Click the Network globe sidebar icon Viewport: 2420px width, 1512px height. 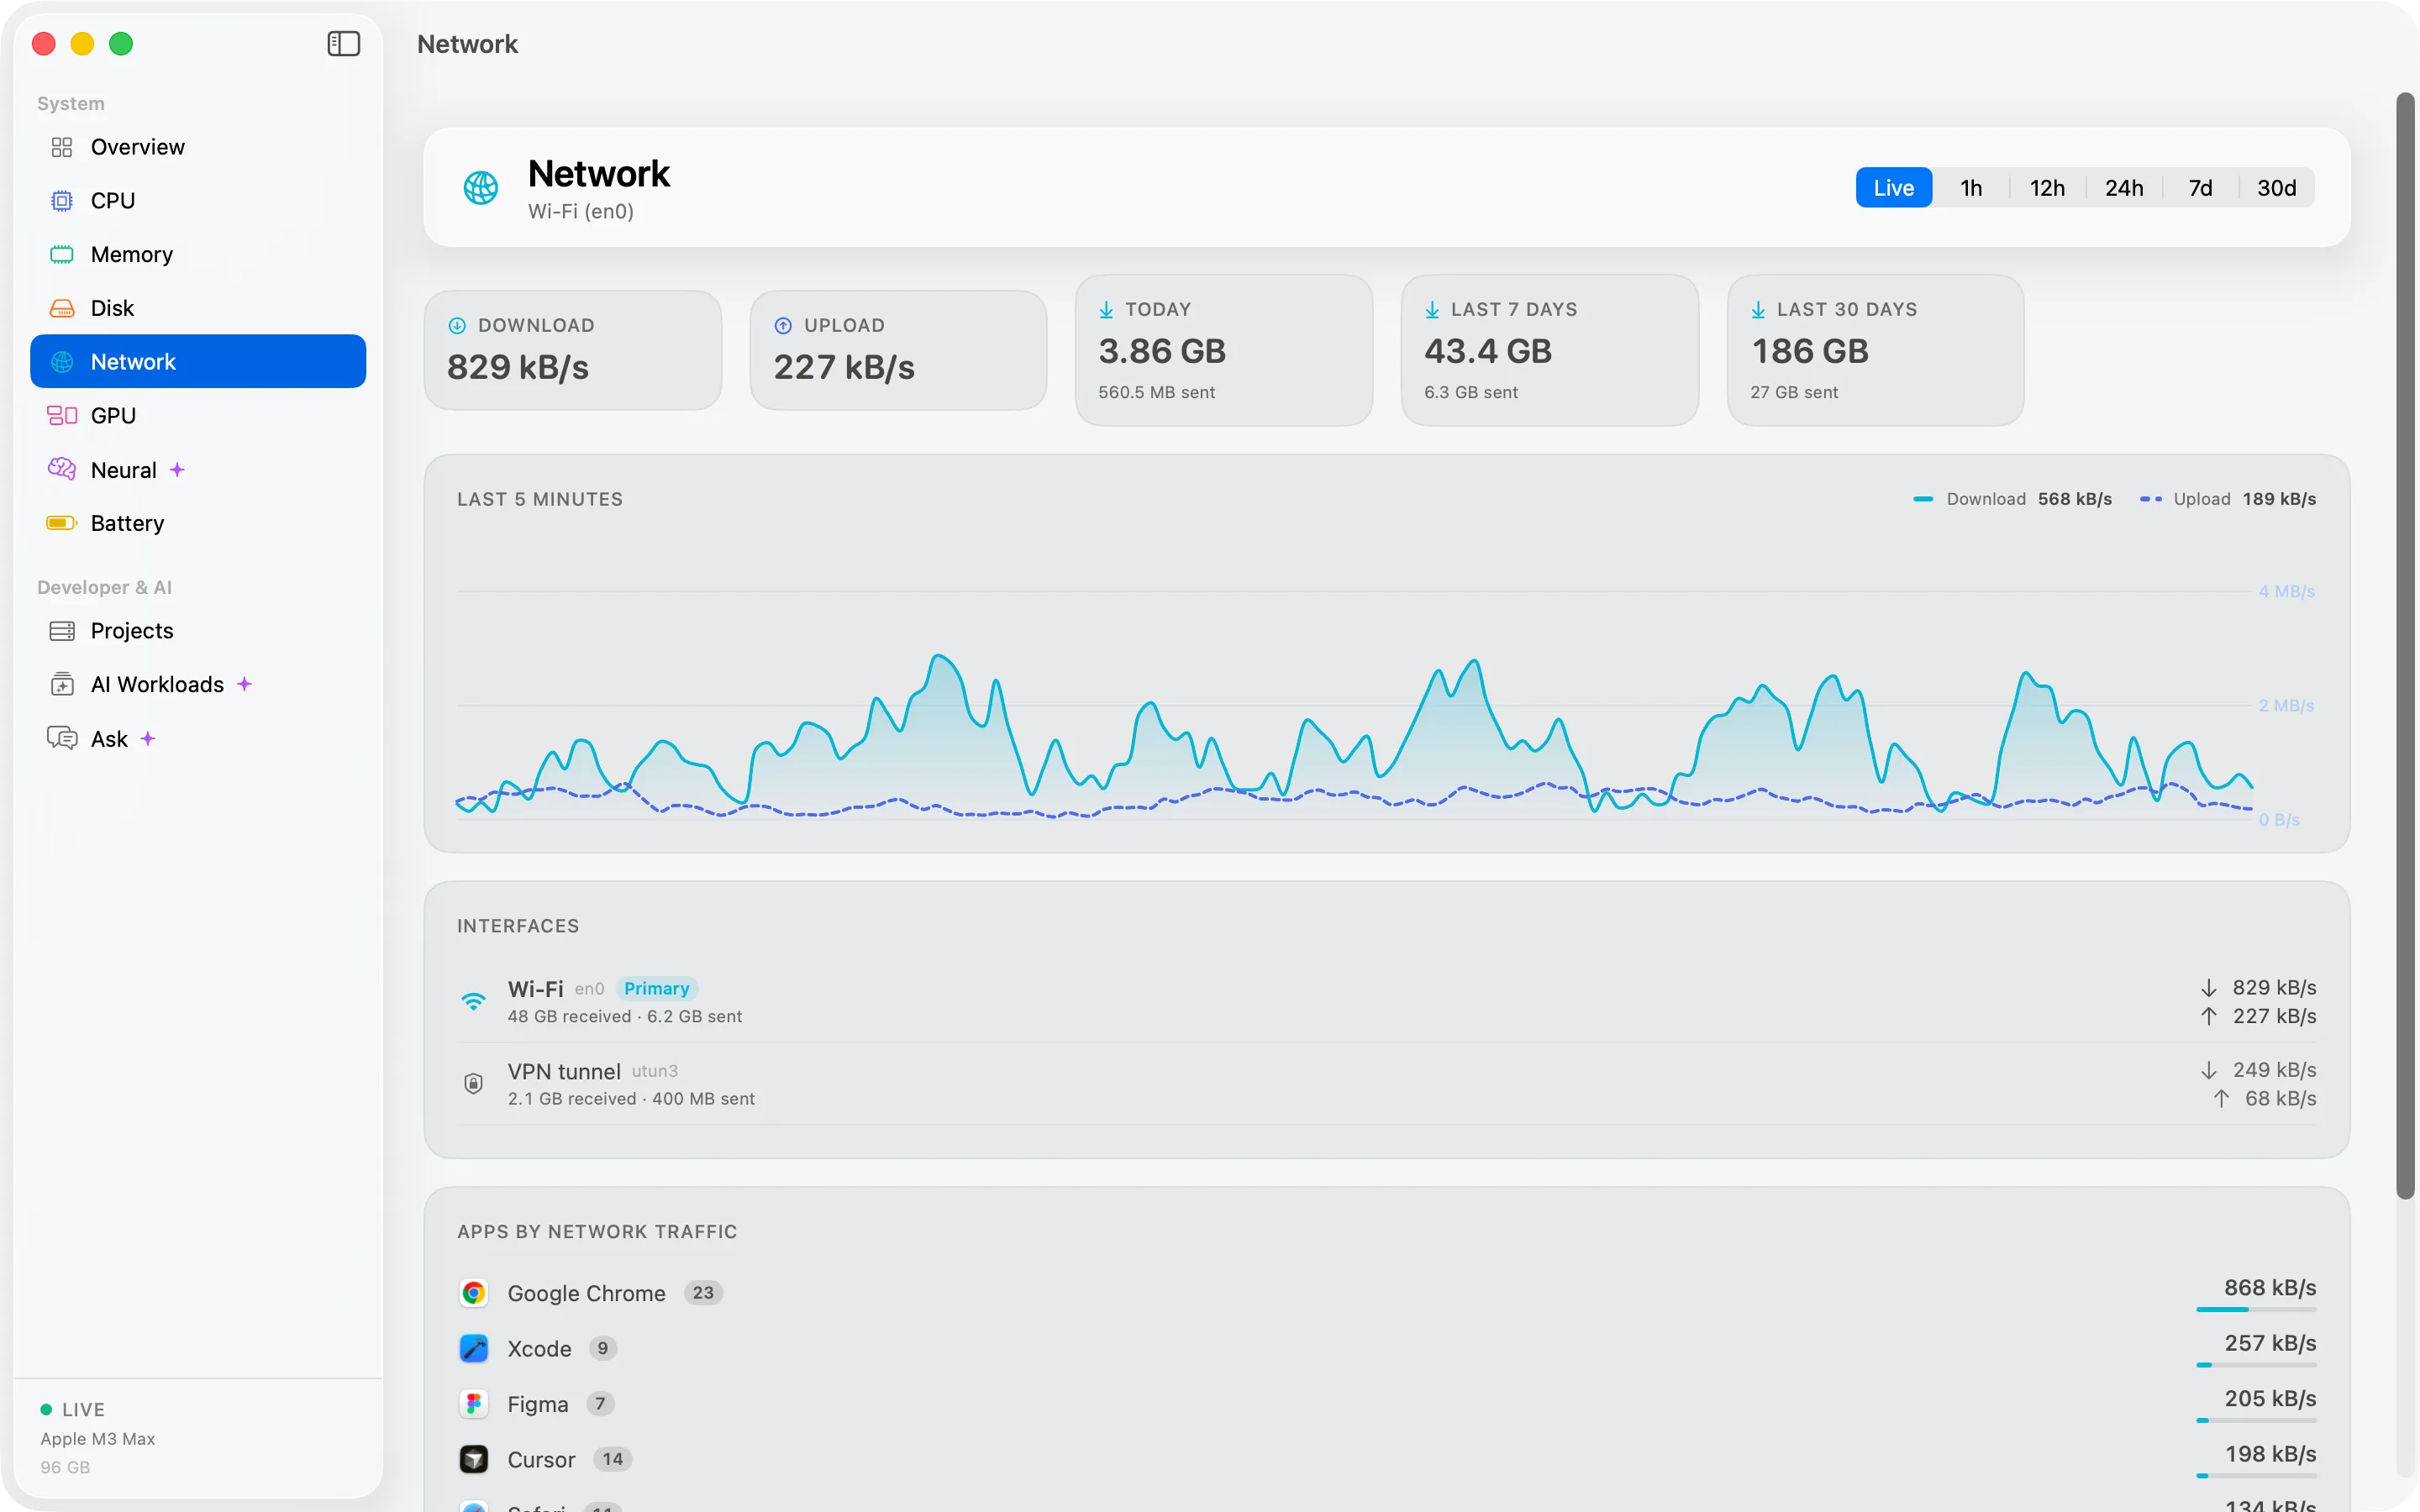click(62, 362)
